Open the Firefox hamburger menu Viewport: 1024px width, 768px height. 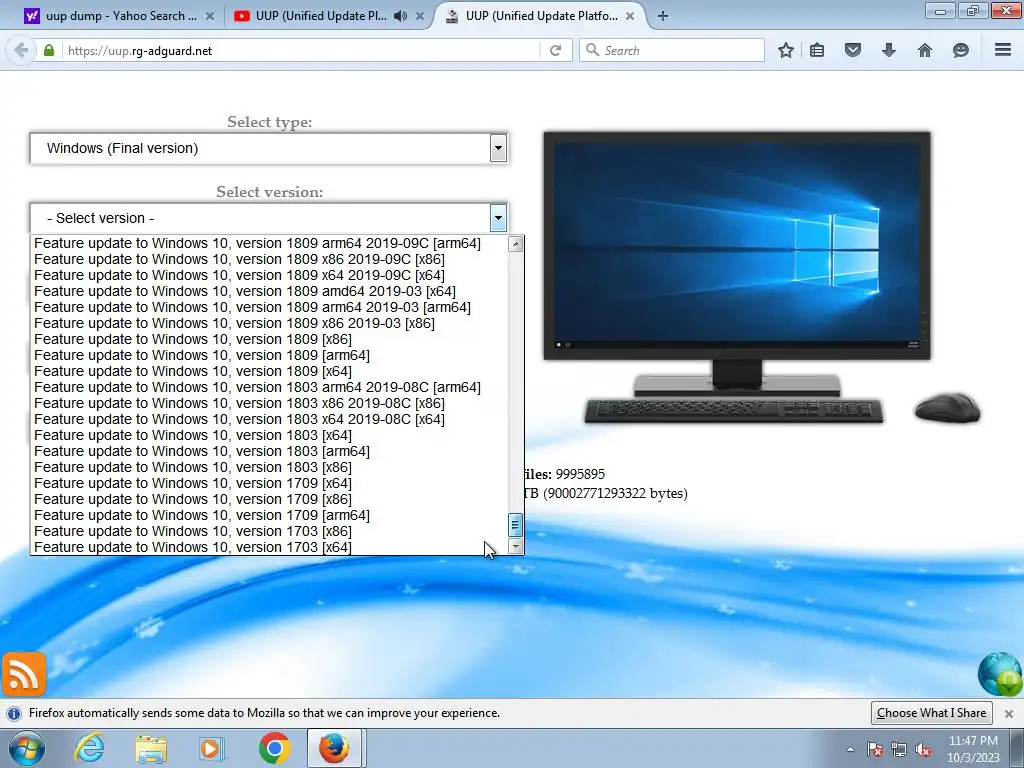point(1003,50)
